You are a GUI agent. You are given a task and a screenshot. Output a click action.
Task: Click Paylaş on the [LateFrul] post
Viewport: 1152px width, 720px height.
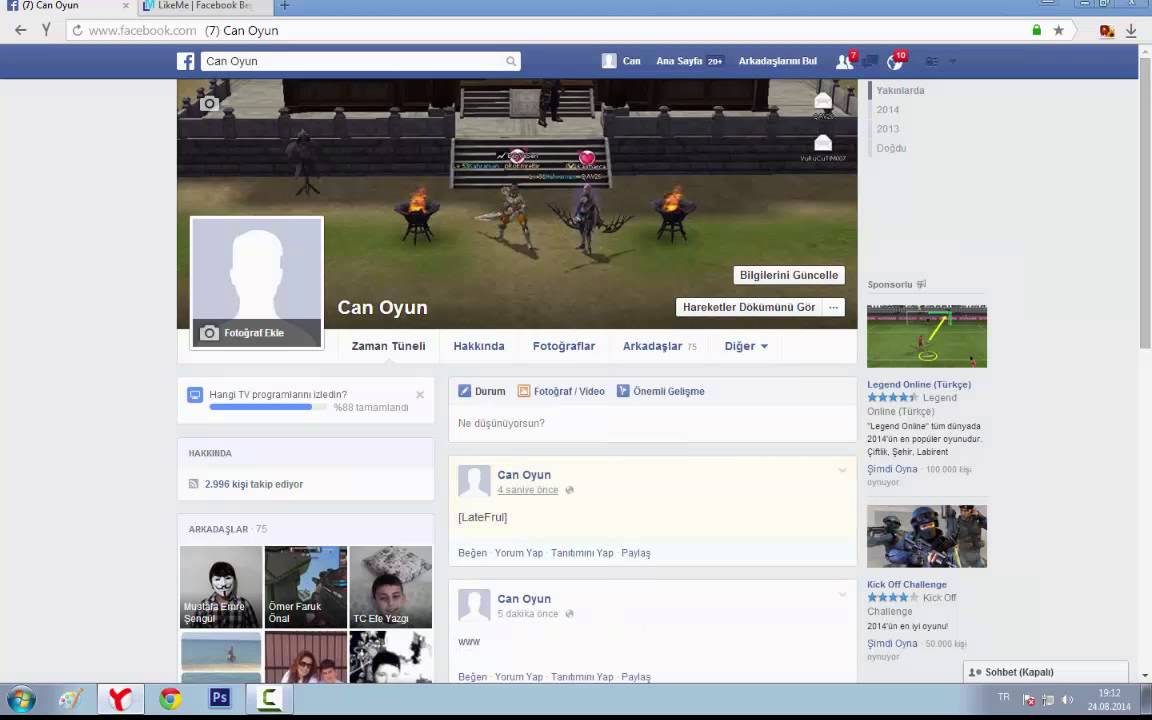click(x=636, y=553)
